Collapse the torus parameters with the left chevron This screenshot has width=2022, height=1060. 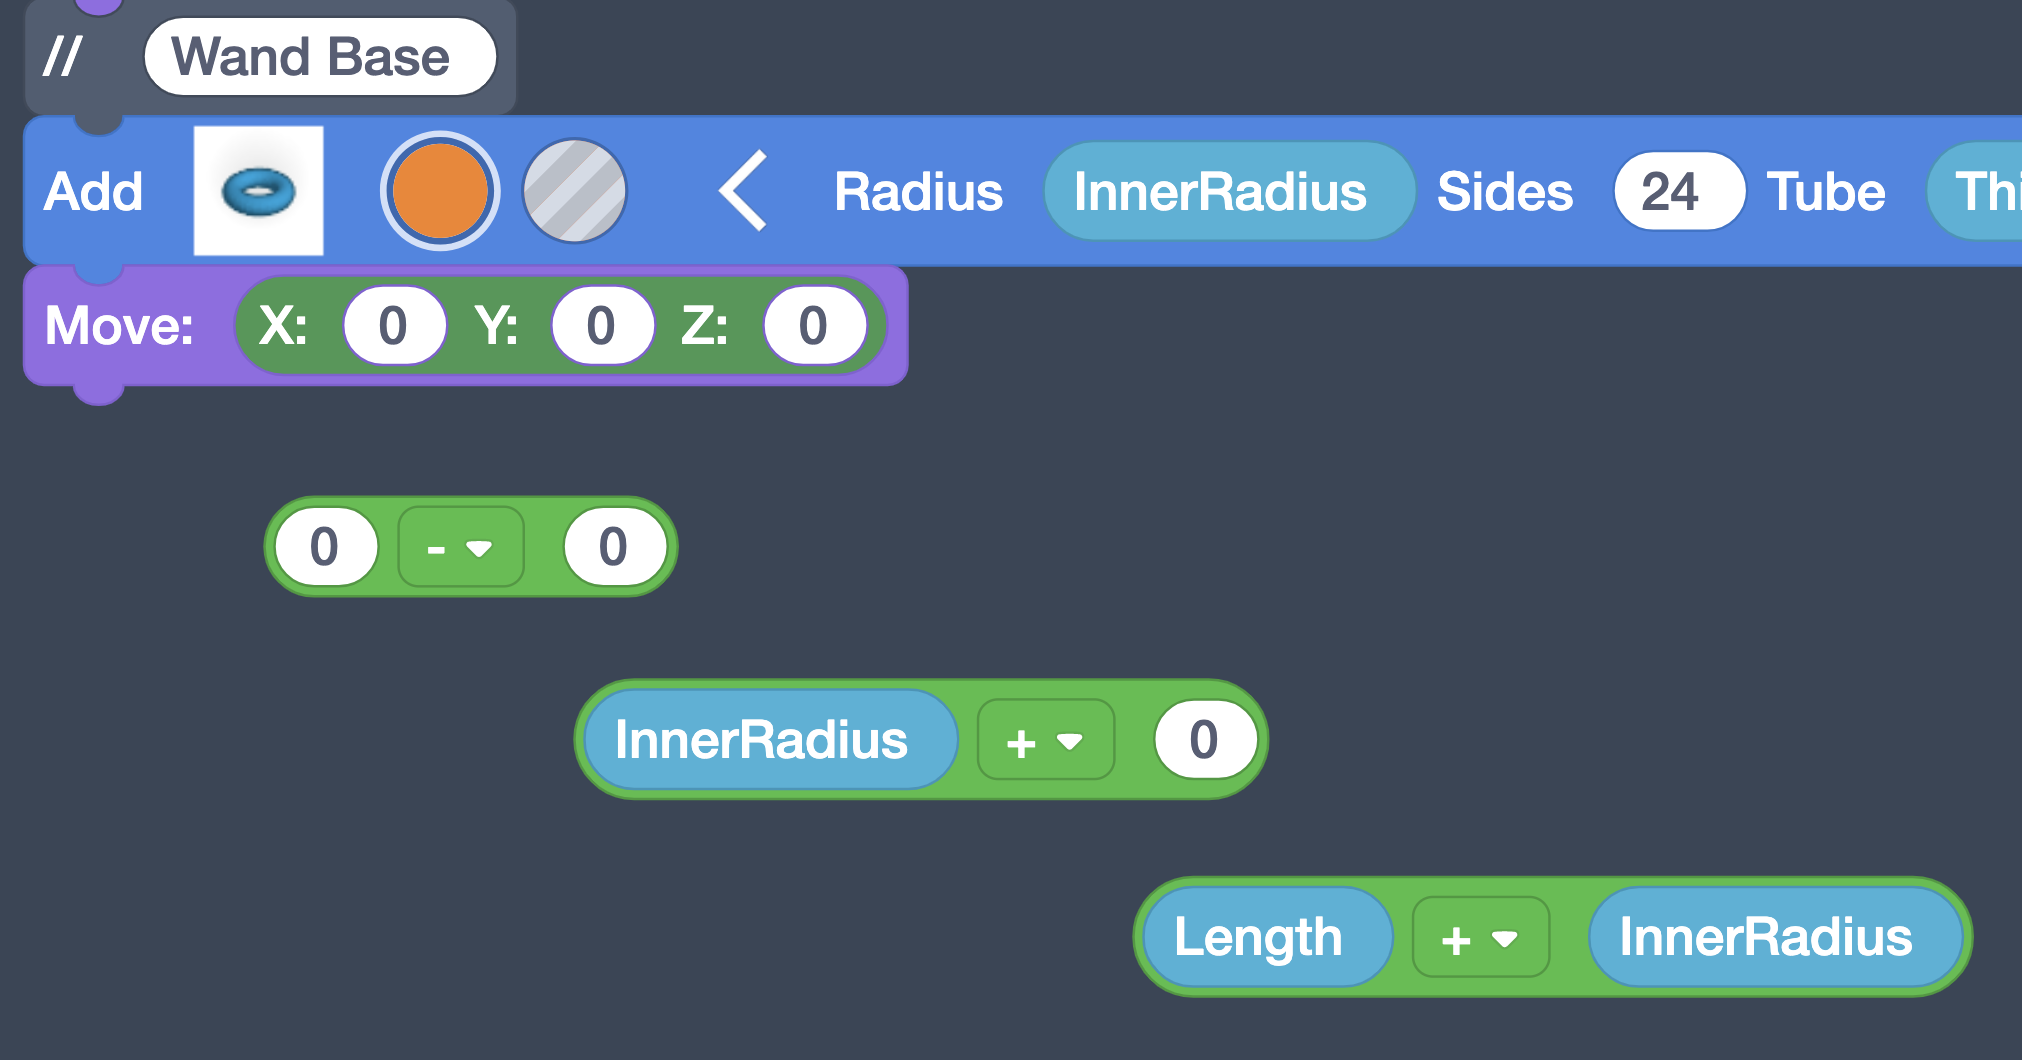pyautogui.click(x=741, y=191)
